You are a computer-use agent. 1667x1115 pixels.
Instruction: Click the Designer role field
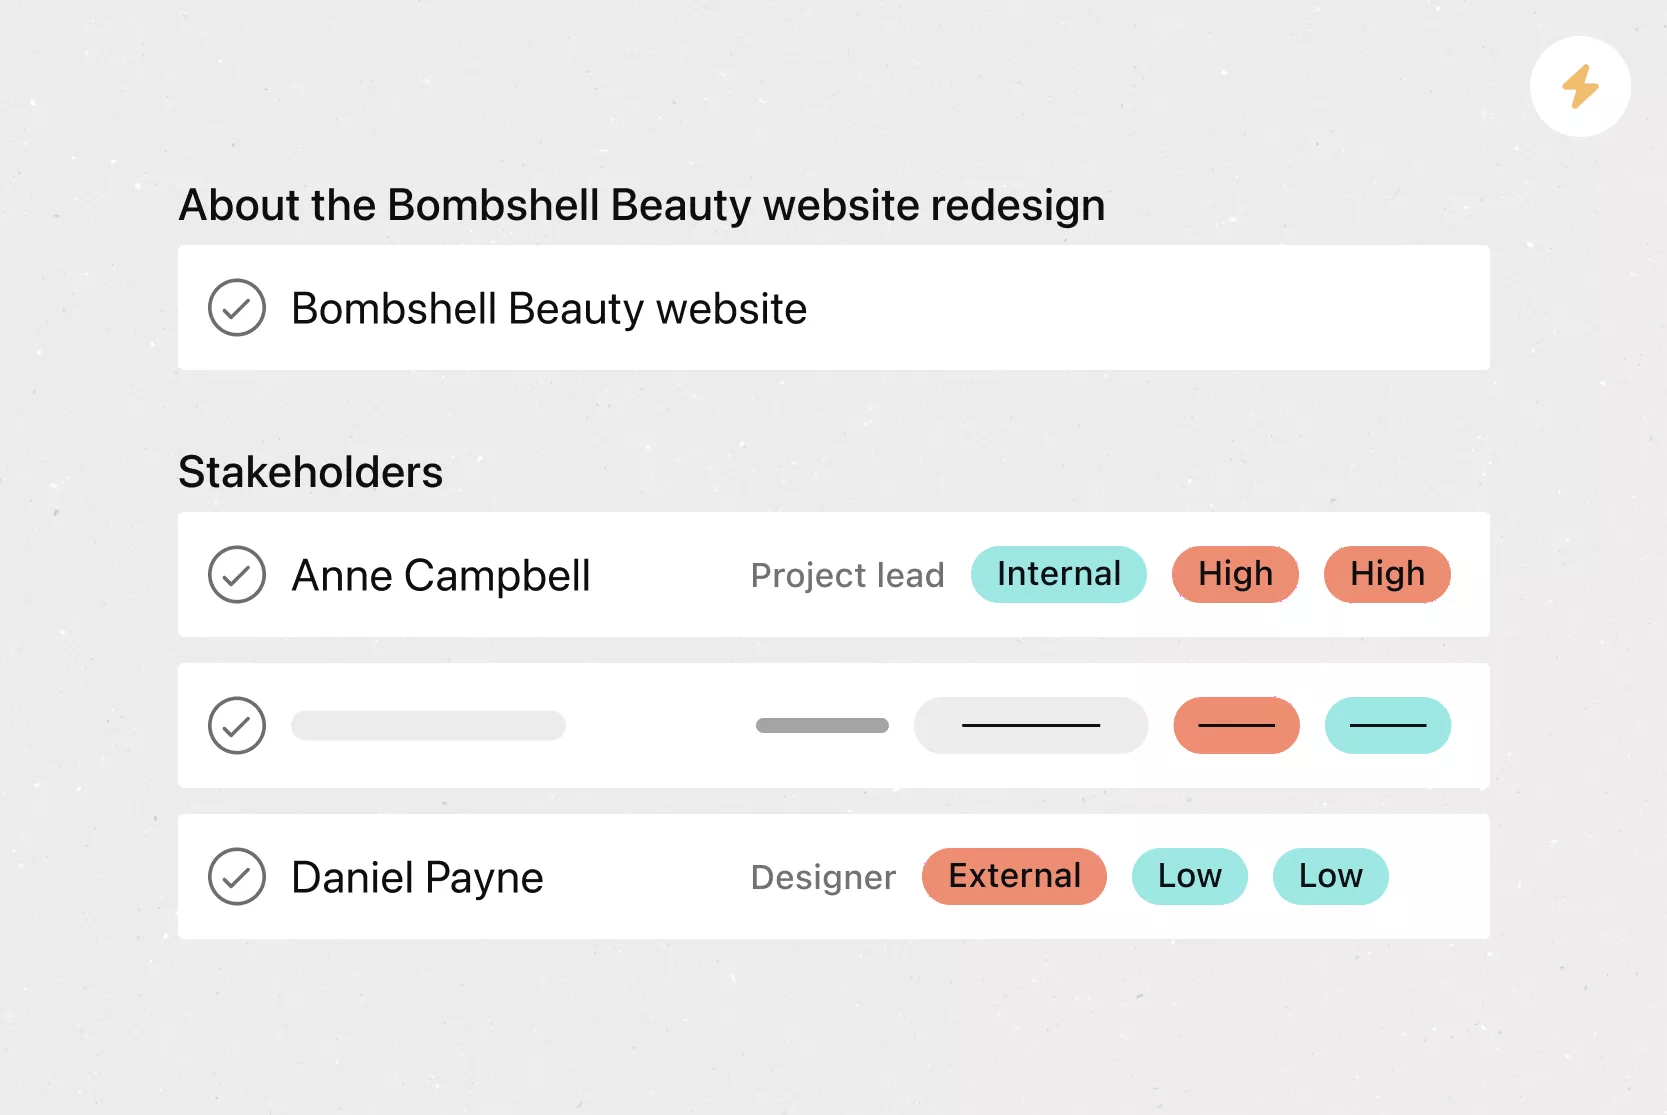(x=823, y=878)
